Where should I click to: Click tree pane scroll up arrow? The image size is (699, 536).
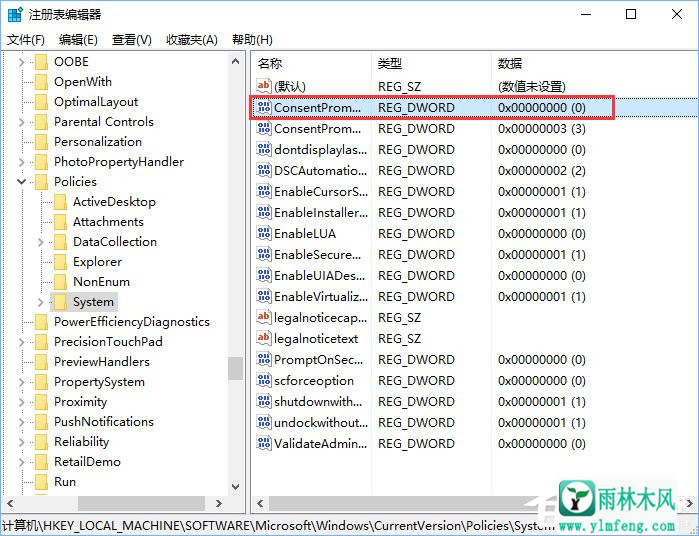tap(236, 62)
